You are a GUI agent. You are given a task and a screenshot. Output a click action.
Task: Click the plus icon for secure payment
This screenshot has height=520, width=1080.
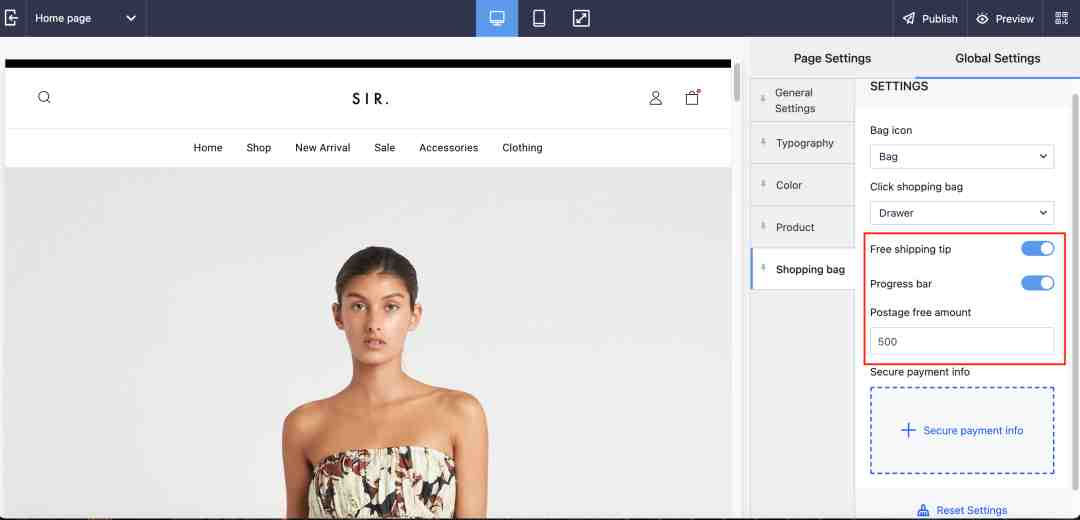(x=908, y=430)
